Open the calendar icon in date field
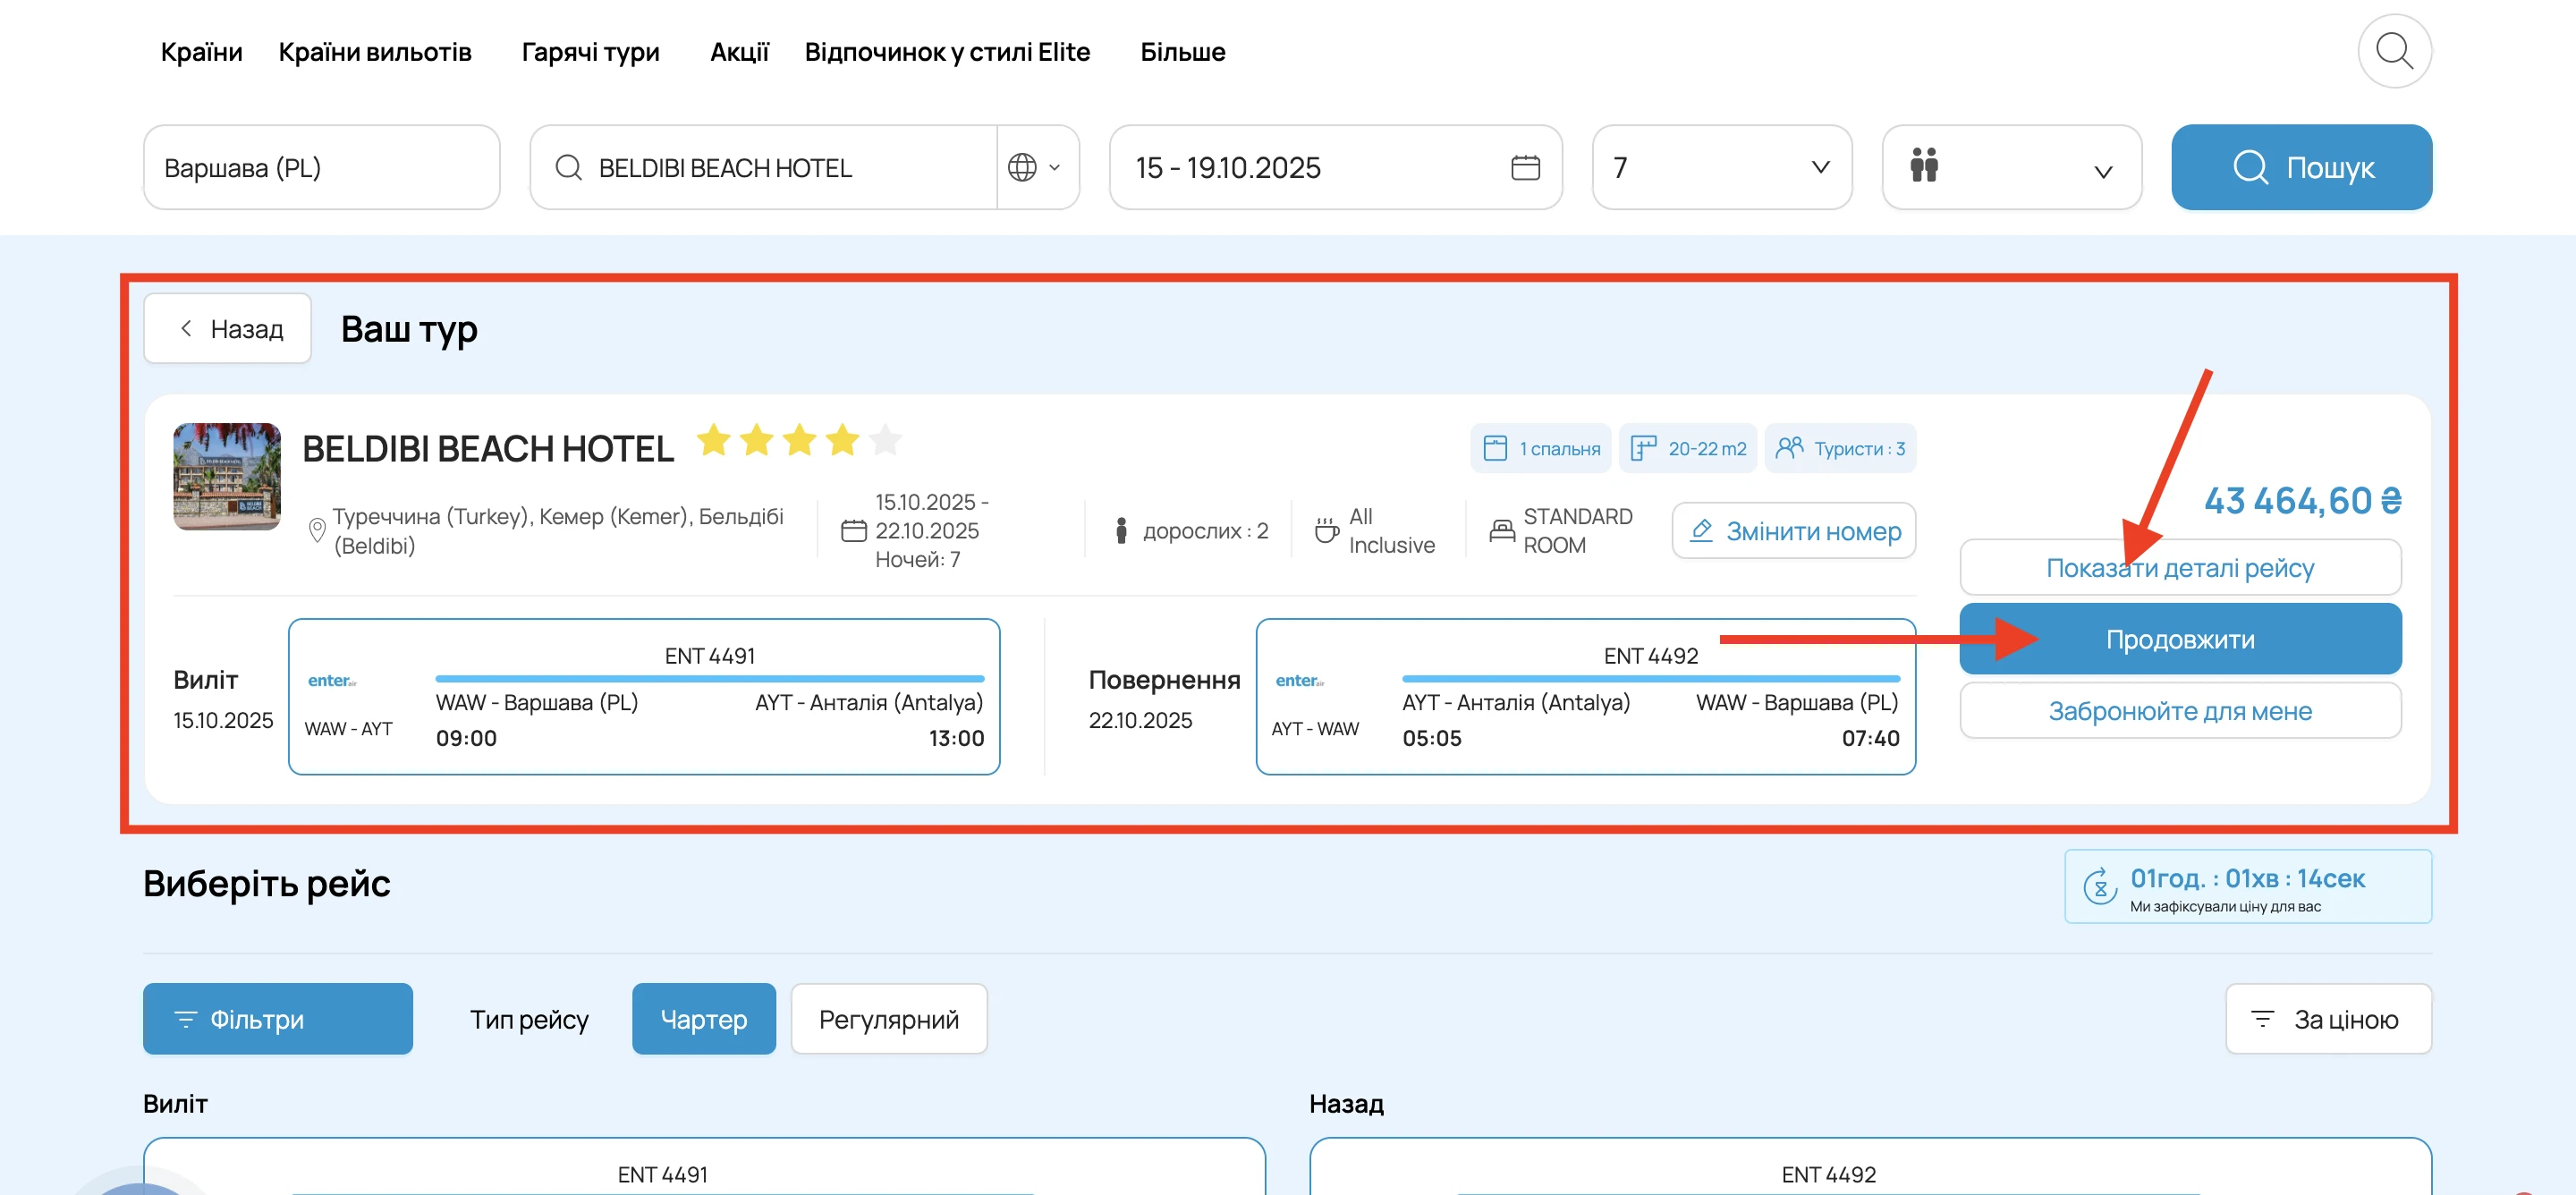 1525,167
